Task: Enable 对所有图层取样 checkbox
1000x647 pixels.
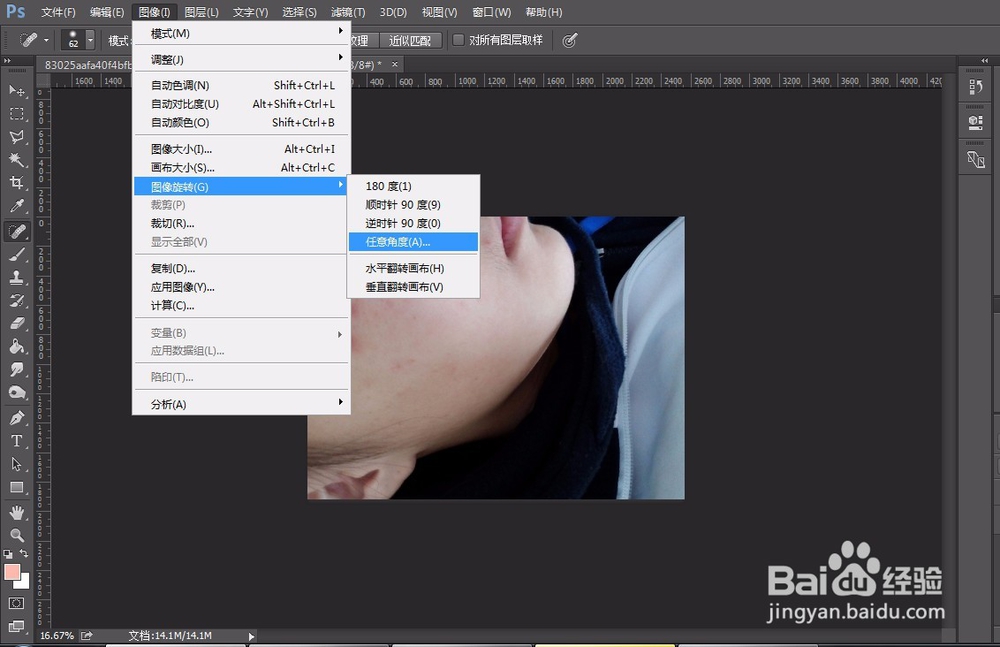Action: point(458,40)
